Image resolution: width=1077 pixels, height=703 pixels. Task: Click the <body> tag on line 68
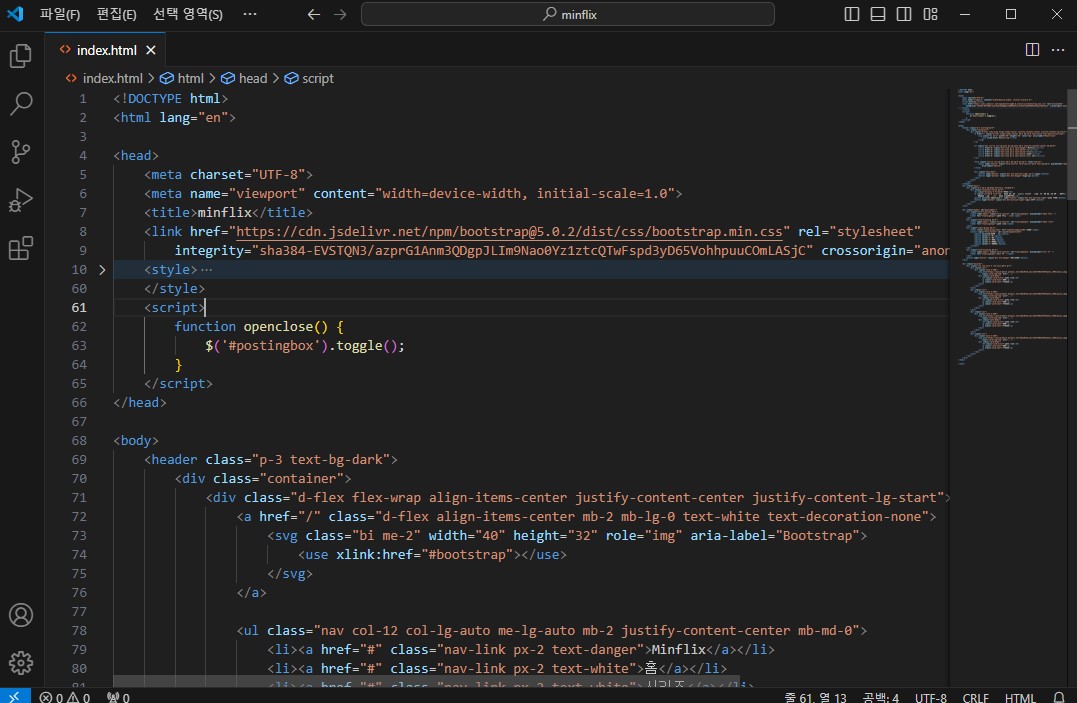(x=136, y=440)
